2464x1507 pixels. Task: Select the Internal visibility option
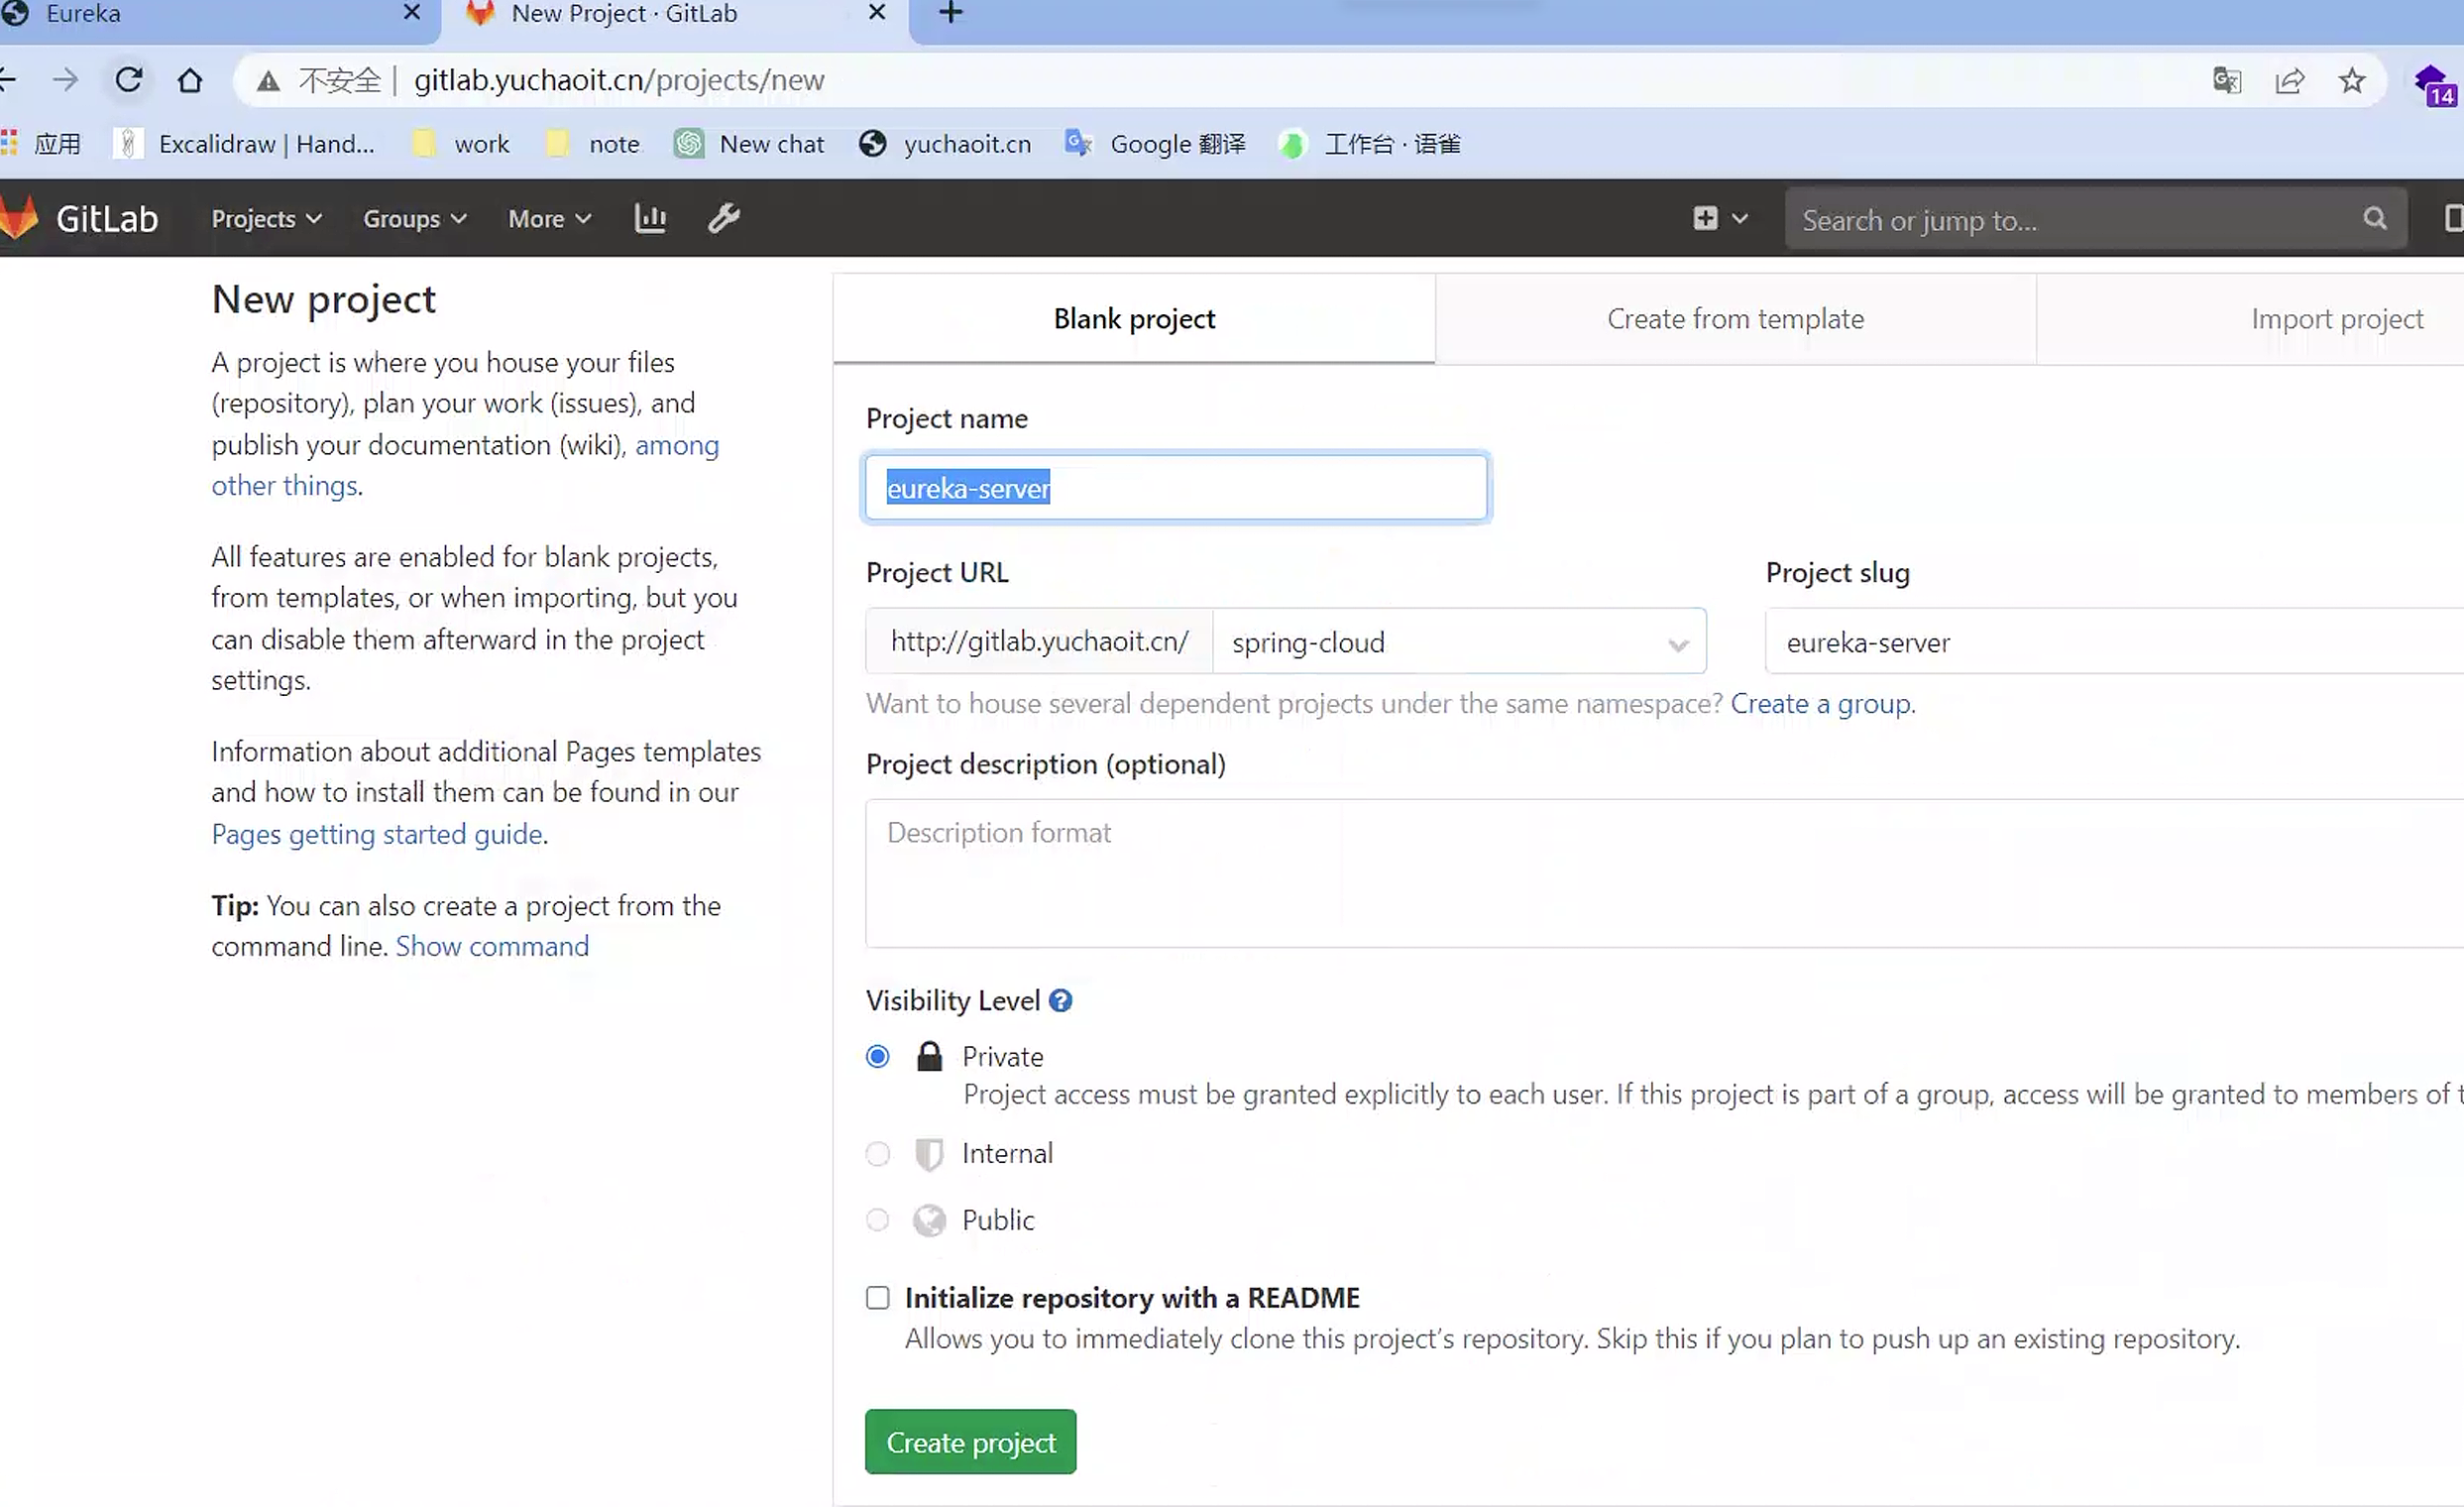click(877, 1154)
